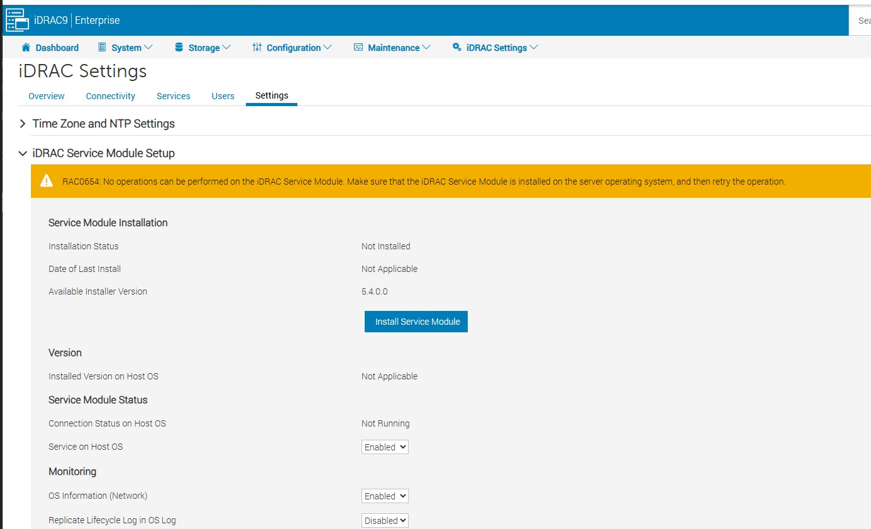
Task: Open the iDRAC Settings dropdown menu
Action: pyautogui.click(x=495, y=48)
